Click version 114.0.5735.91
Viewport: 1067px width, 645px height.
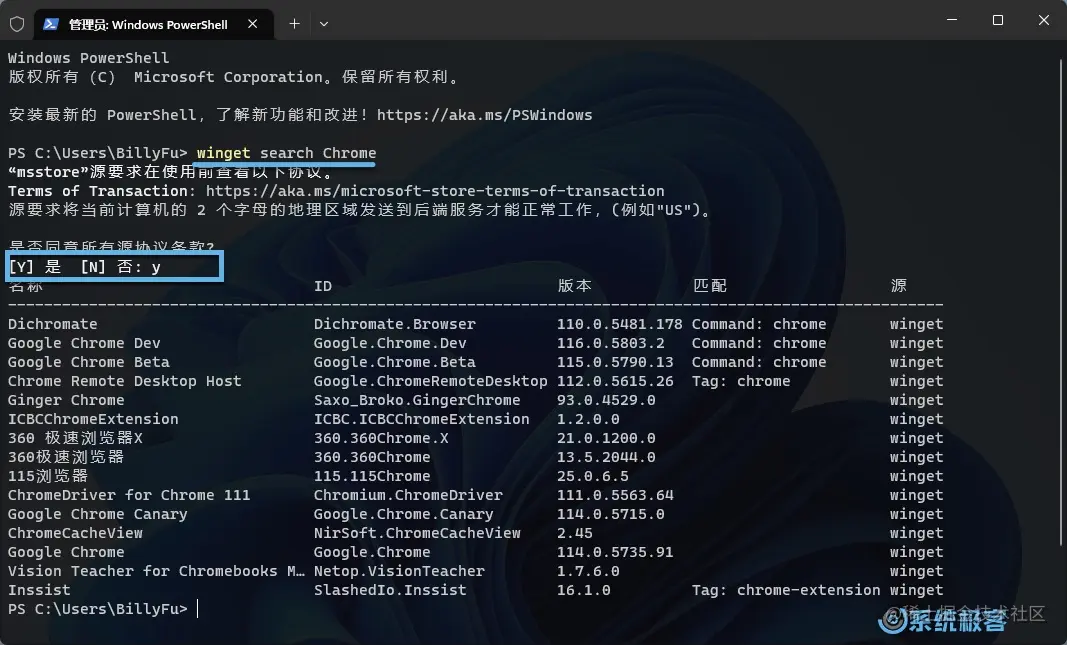click(x=615, y=552)
